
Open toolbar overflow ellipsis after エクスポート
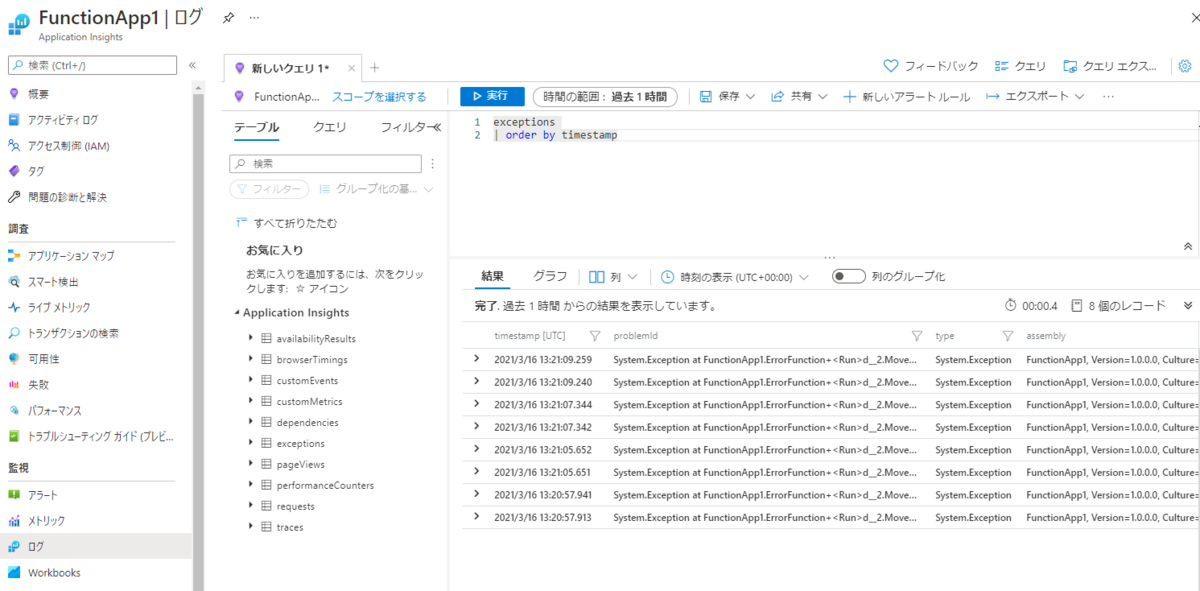tap(1108, 97)
